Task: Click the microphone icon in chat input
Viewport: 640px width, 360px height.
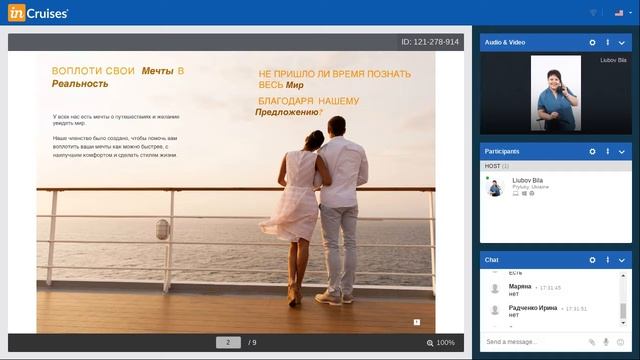Action: pos(606,342)
